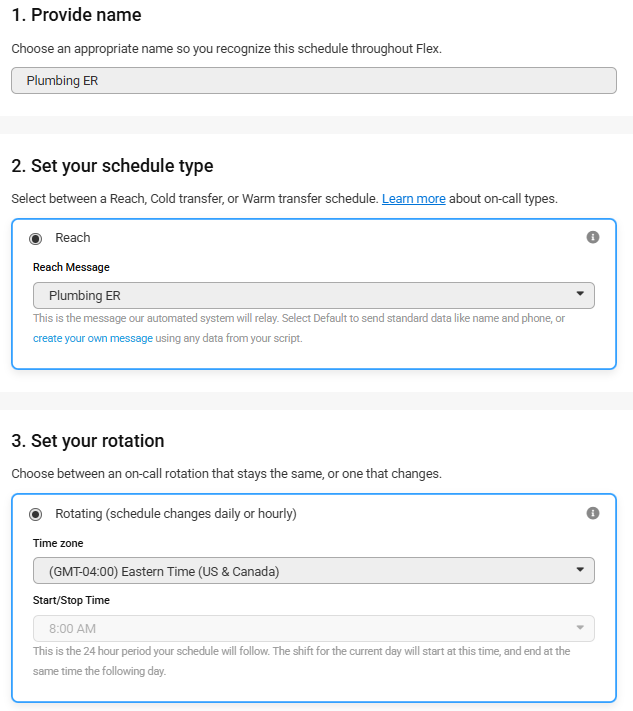Click the info icon in the Rotating card
The width and height of the screenshot is (633, 711).
click(x=593, y=513)
